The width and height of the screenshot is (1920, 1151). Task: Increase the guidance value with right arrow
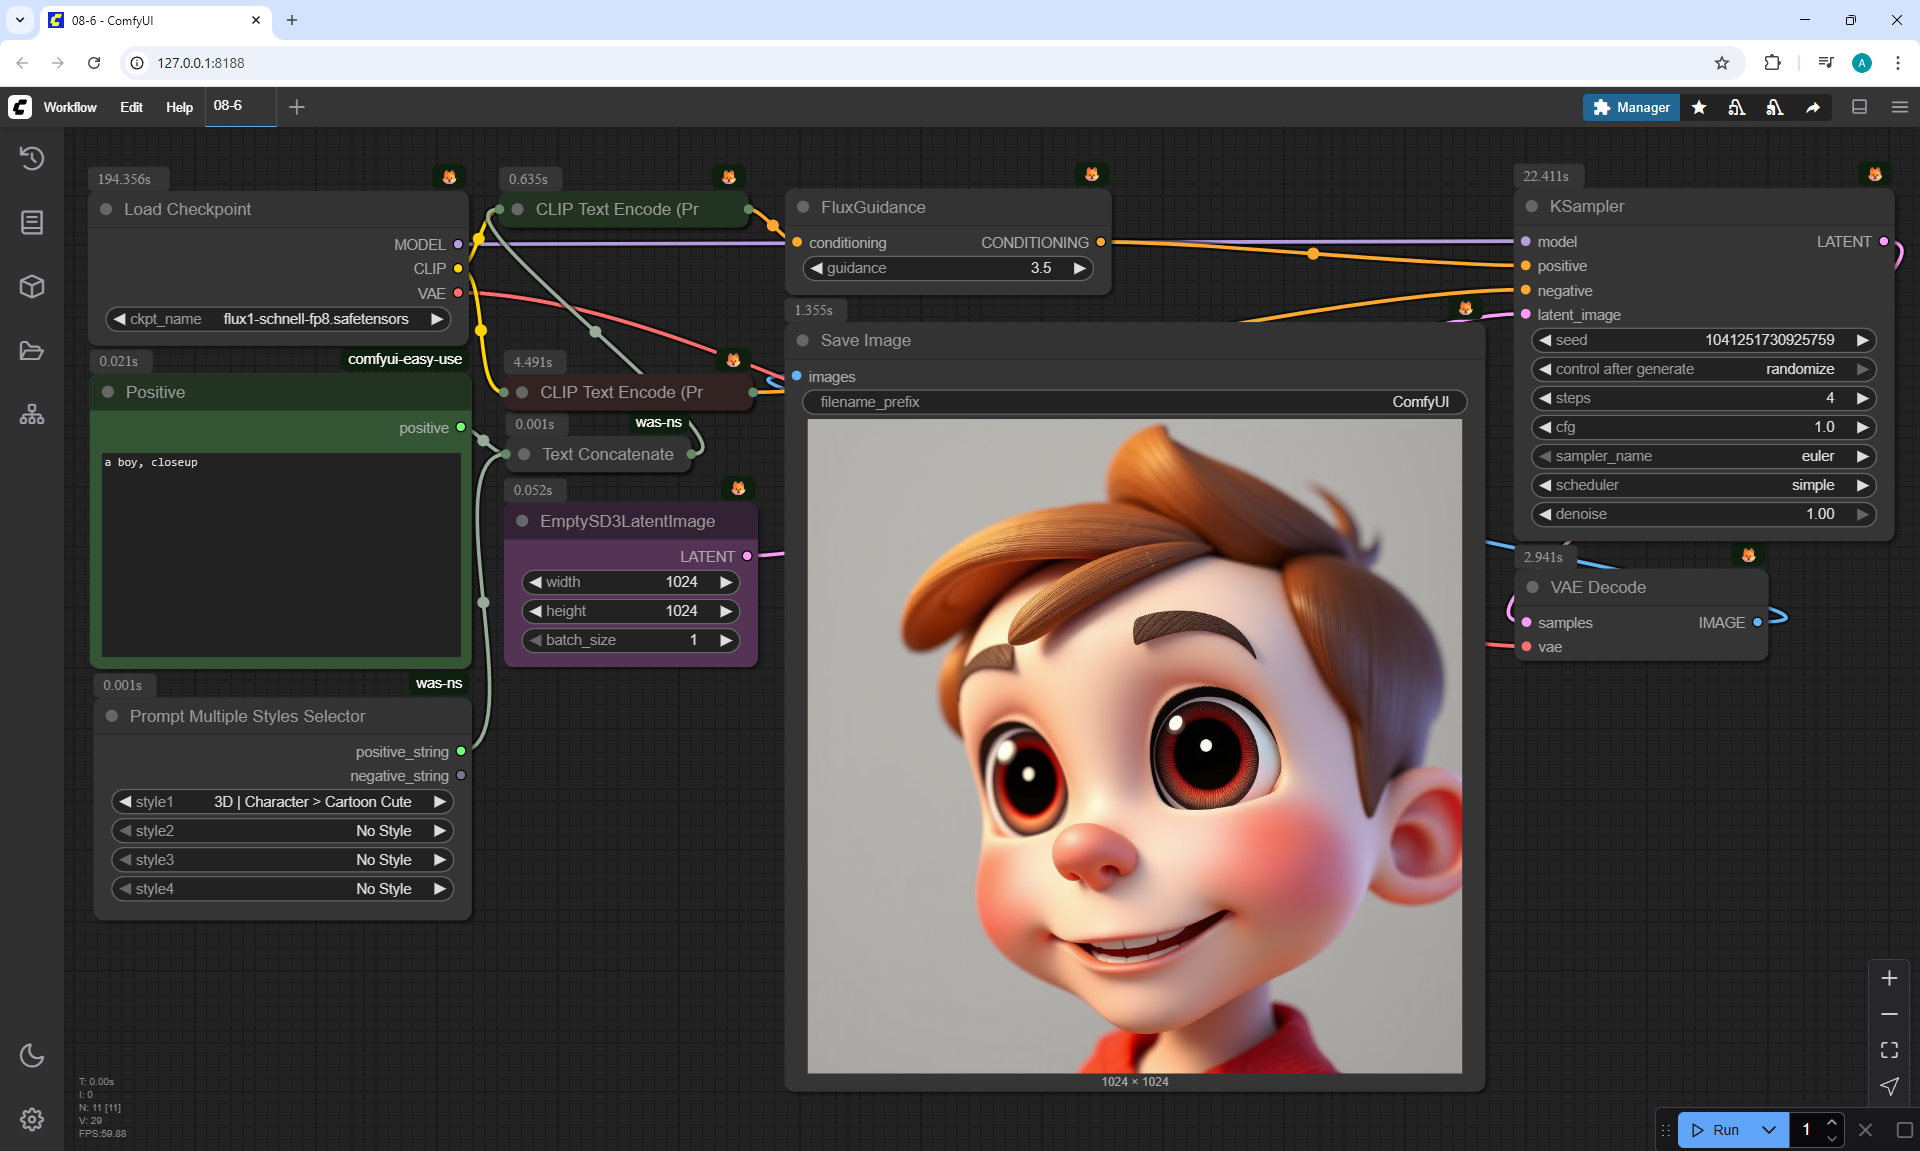click(x=1079, y=268)
